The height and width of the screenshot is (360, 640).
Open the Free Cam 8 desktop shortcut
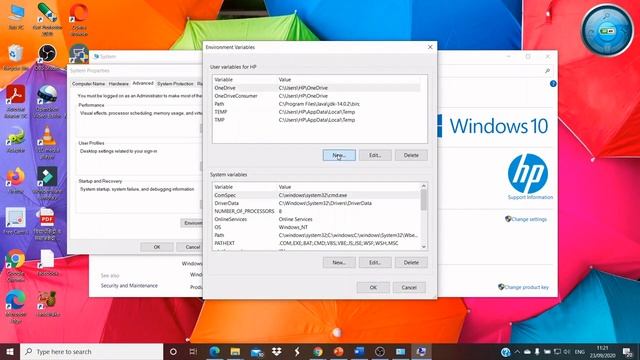[16, 221]
